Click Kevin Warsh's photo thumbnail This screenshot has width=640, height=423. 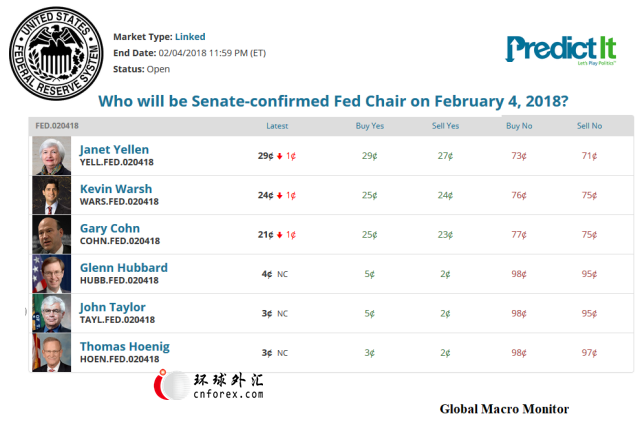[x=52, y=195]
